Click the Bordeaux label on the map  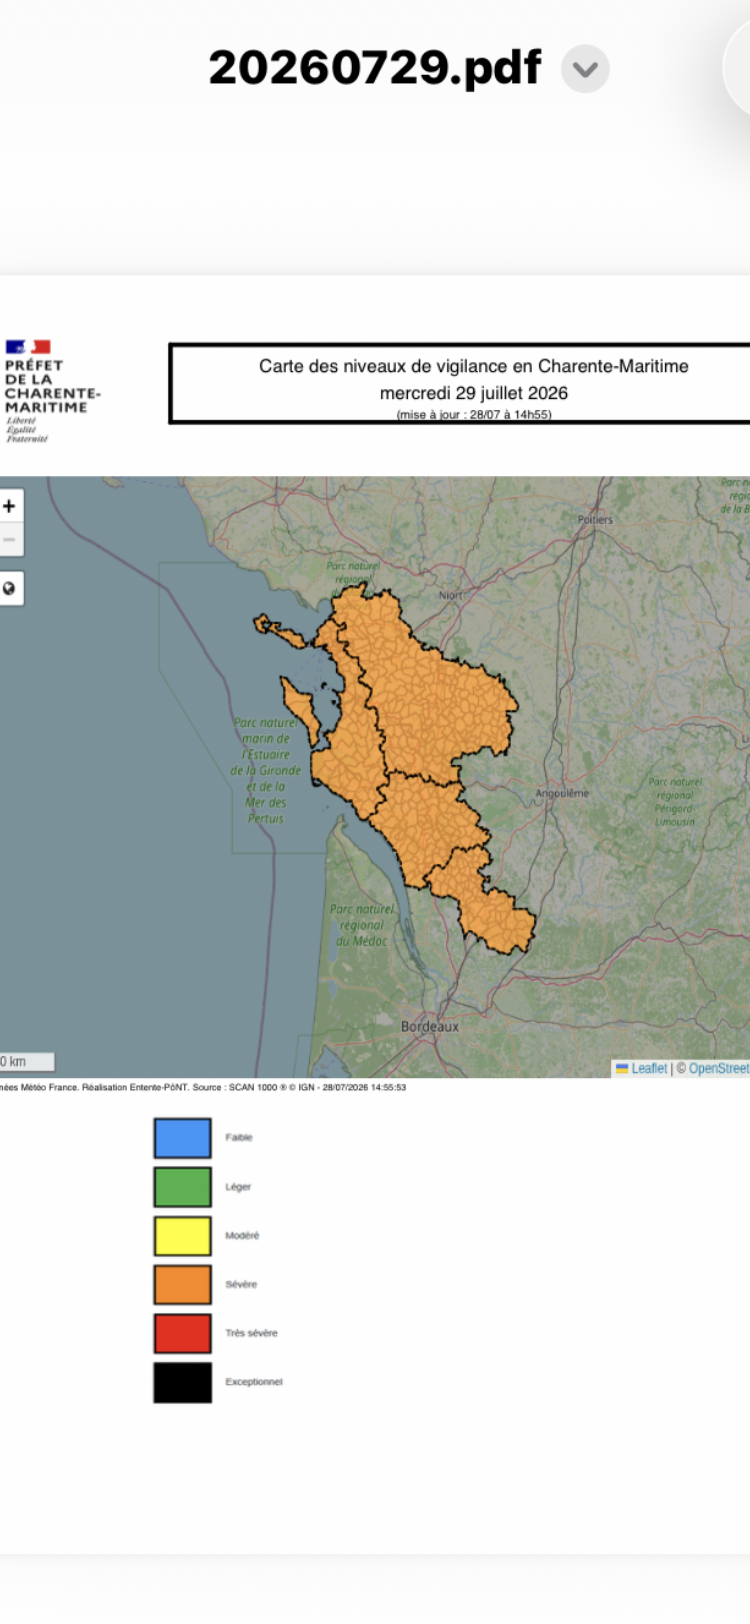pyautogui.click(x=430, y=1026)
